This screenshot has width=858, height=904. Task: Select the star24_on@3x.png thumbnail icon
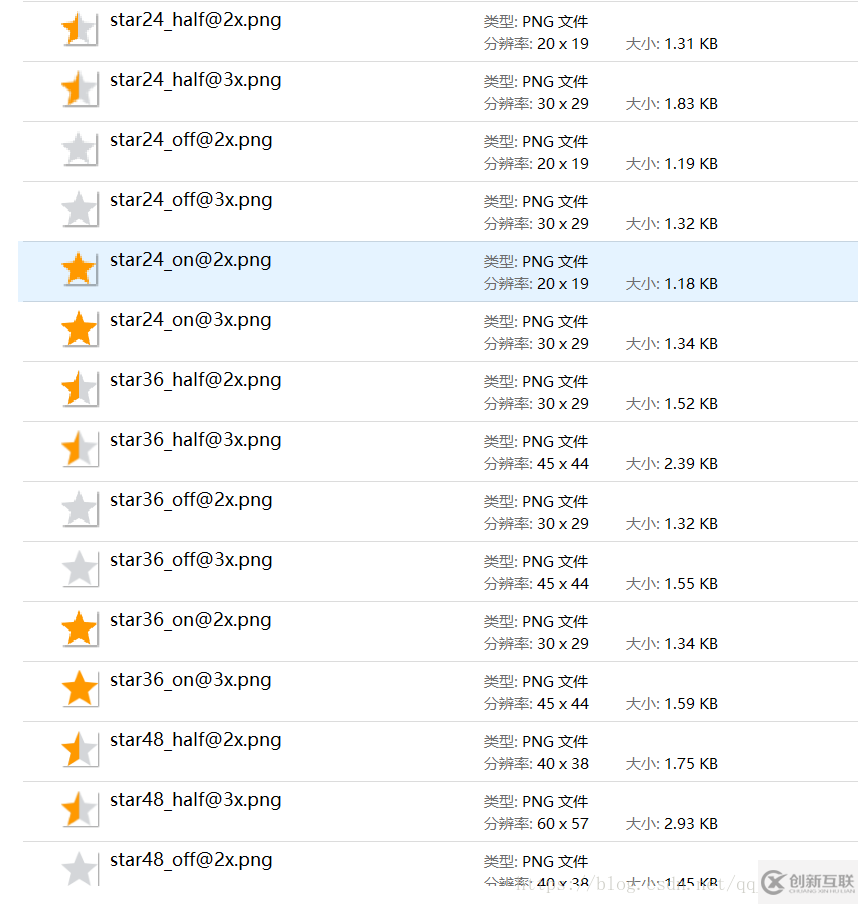(x=79, y=329)
